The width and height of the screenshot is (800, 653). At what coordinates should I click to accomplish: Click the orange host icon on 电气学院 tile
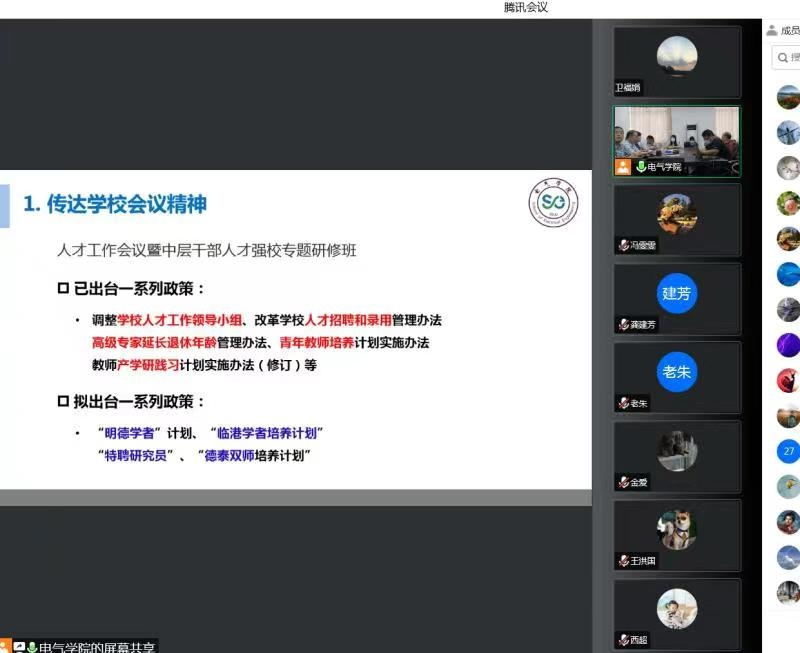(x=624, y=167)
